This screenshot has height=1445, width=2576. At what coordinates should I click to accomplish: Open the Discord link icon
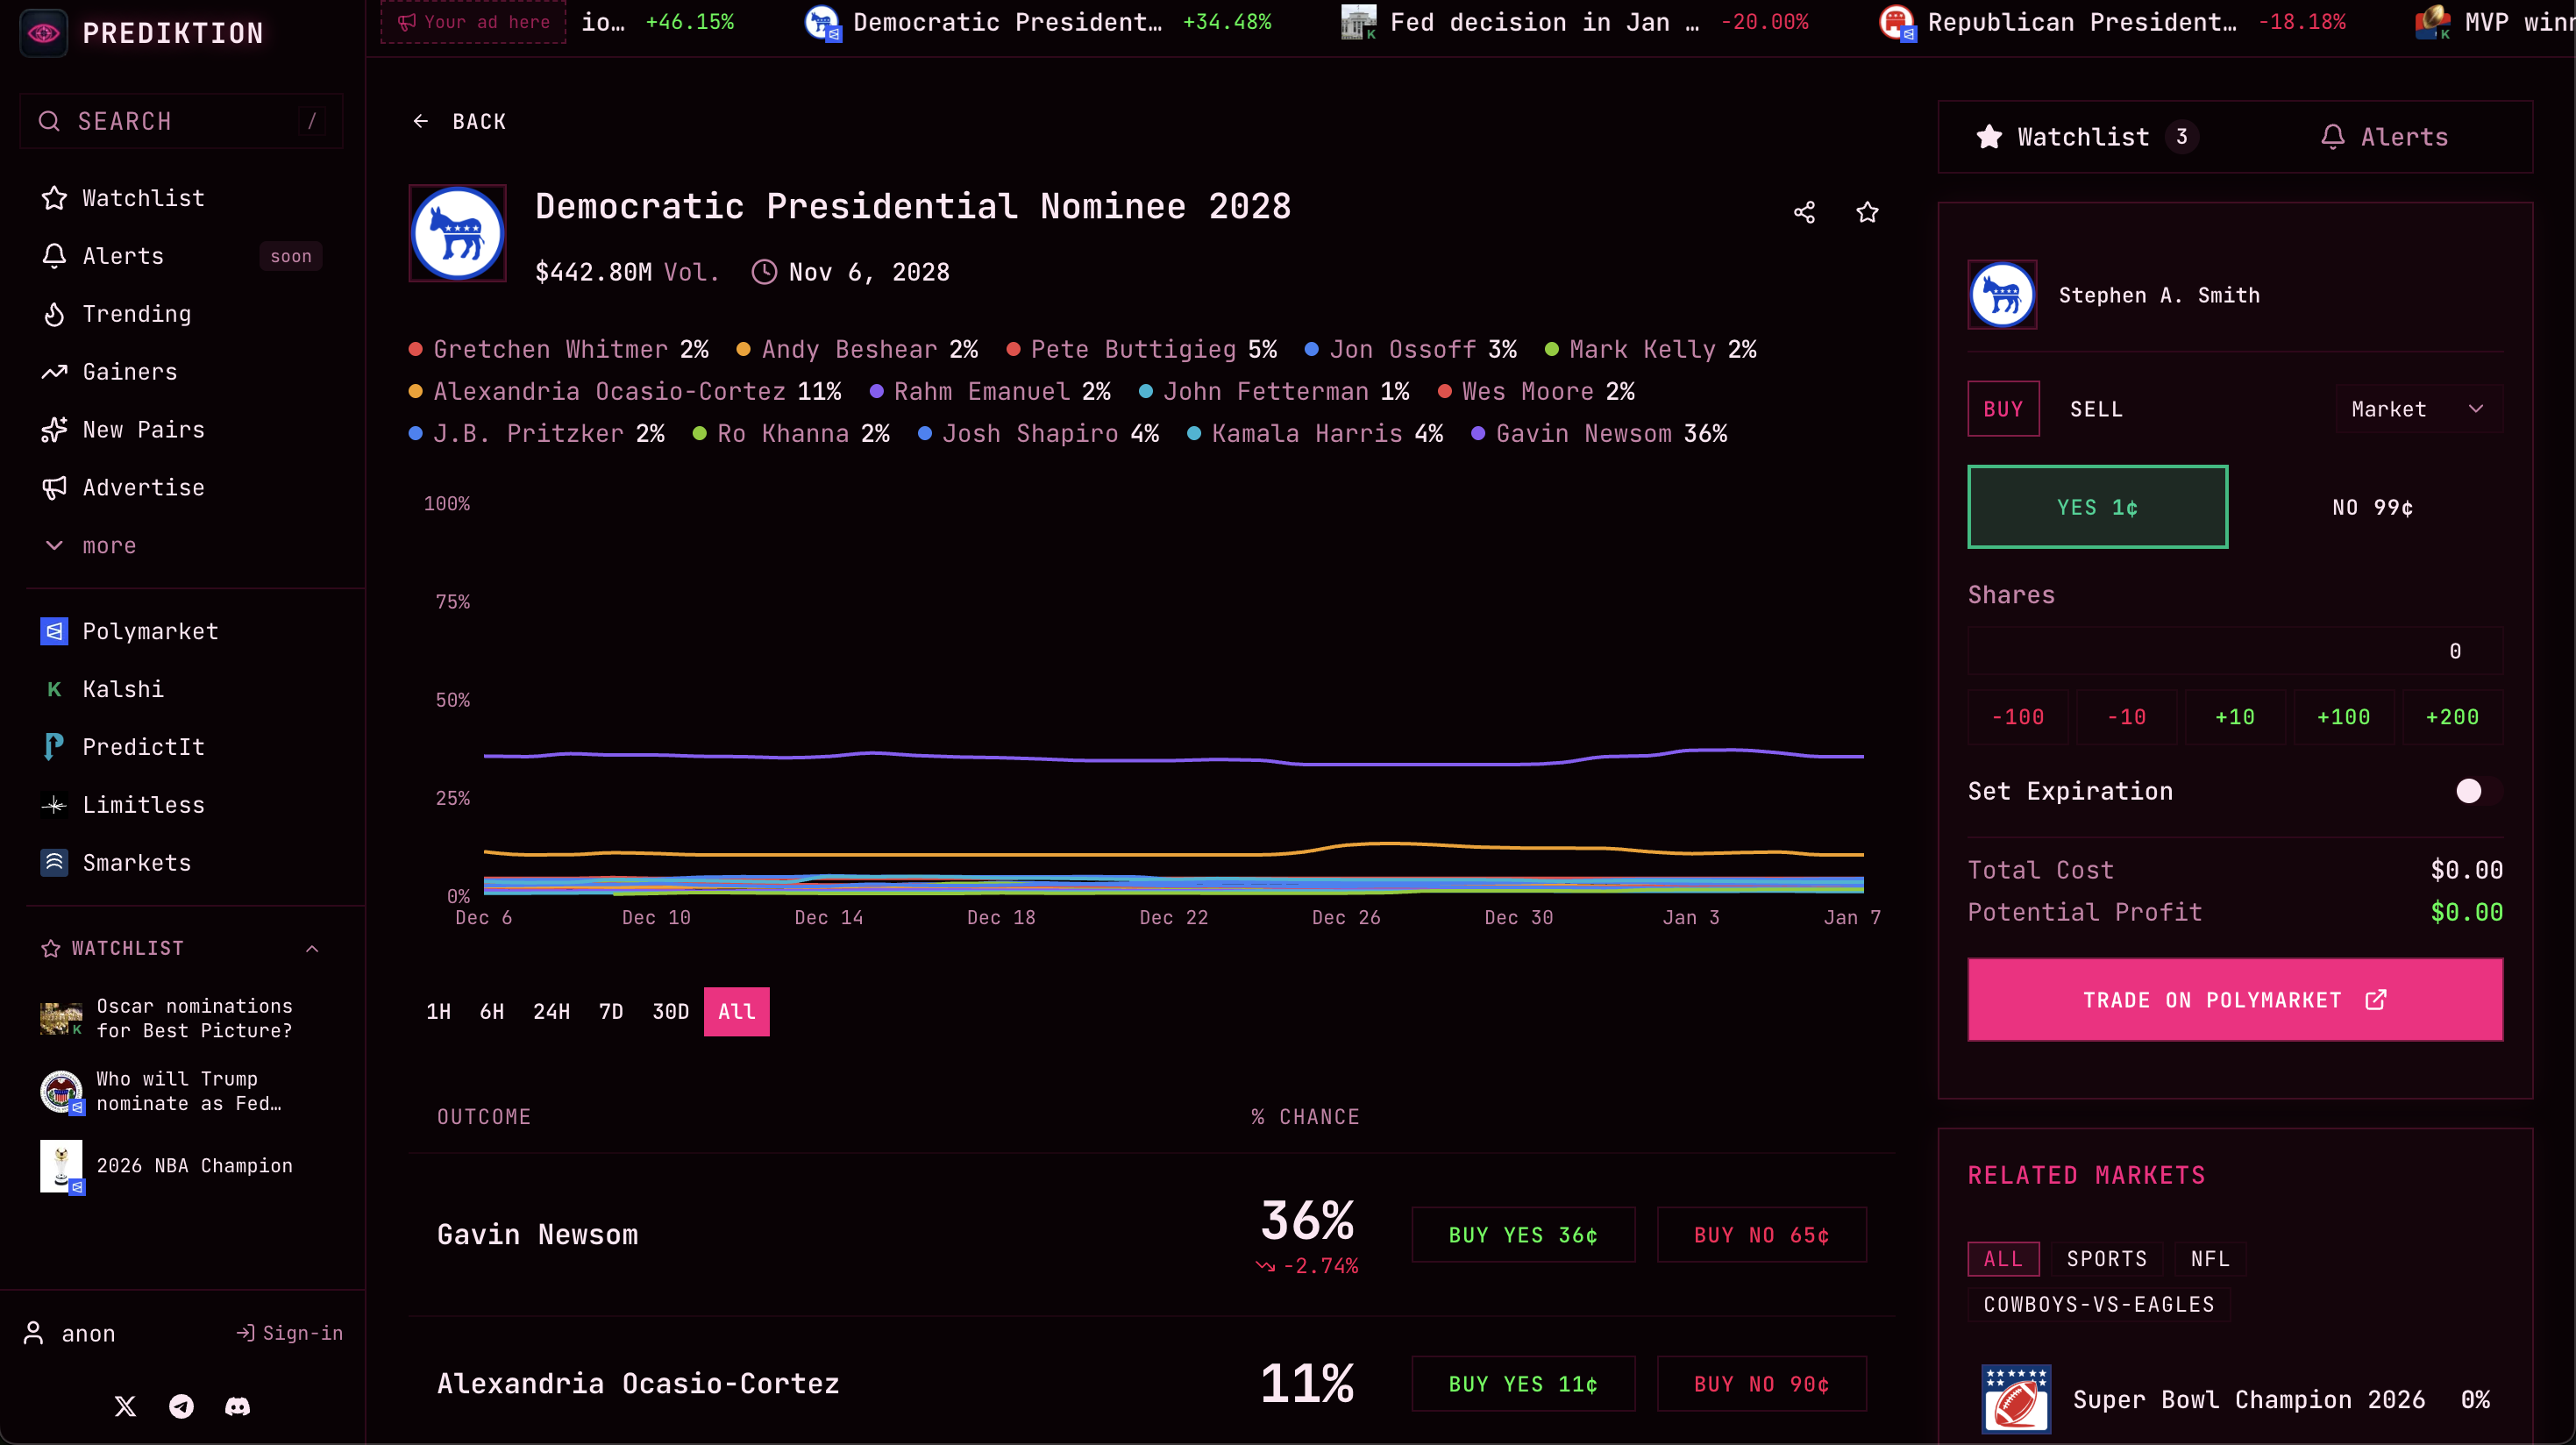coord(237,1406)
